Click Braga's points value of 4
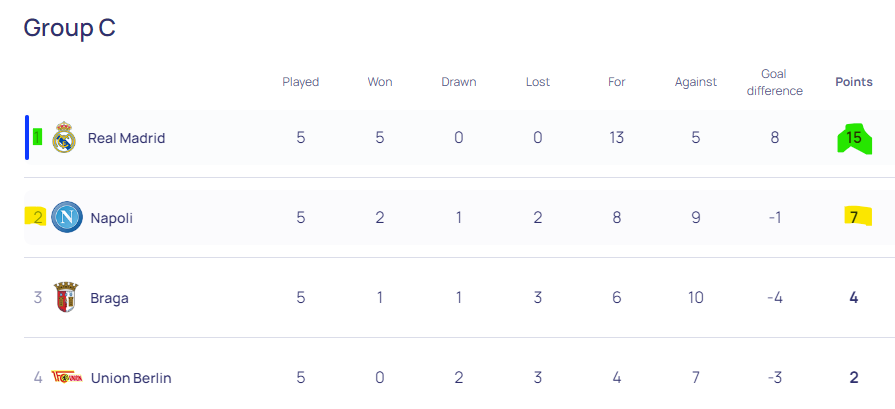This screenshot has height=409, width=895. pos(854,298)
